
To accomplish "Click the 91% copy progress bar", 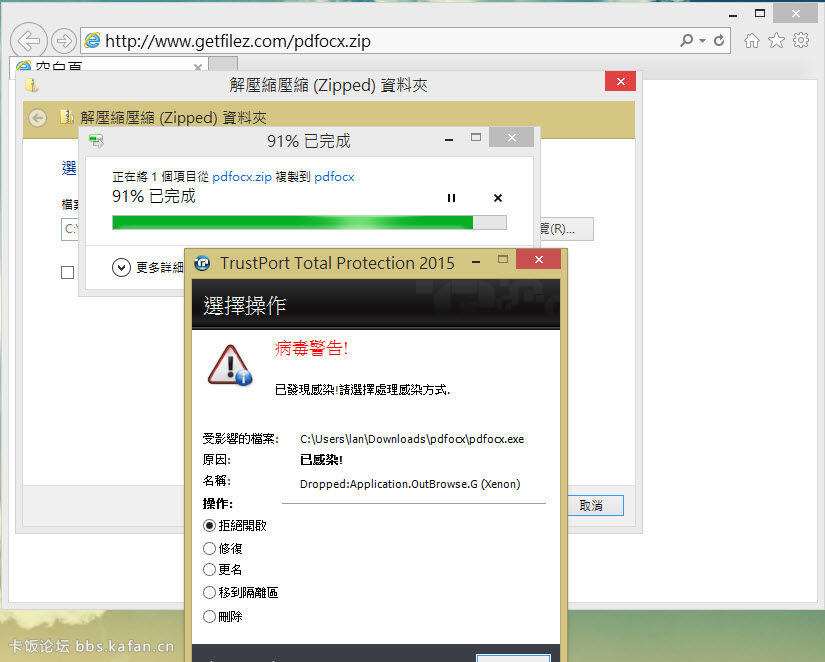I will (x=309, y=223).
